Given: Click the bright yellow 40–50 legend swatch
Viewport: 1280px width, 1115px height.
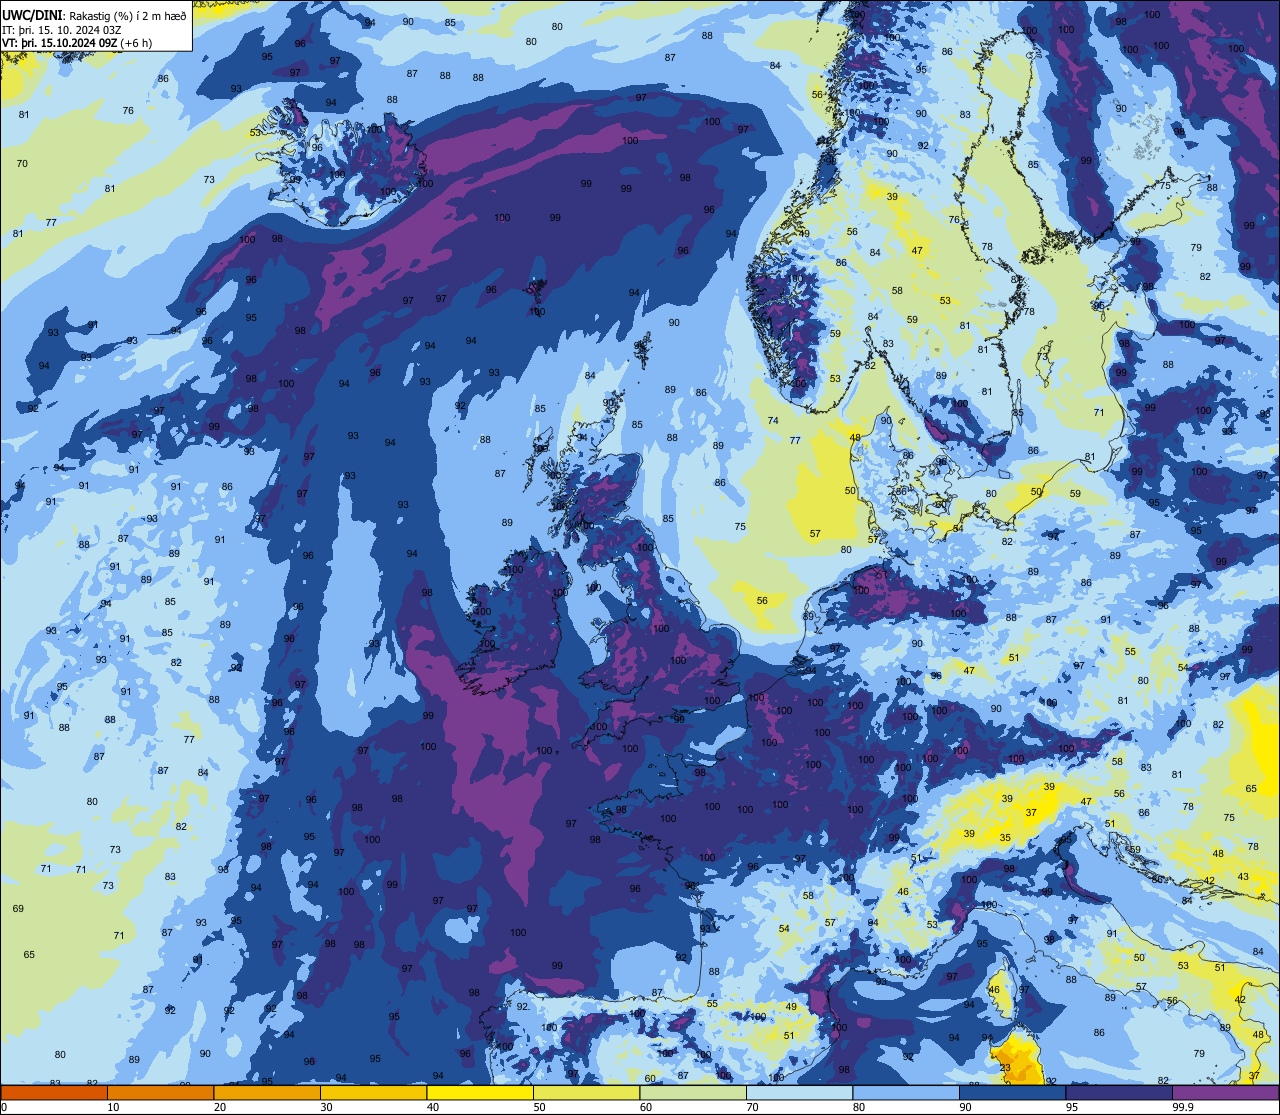Looking at the screenshot, I should point(480,1092).
